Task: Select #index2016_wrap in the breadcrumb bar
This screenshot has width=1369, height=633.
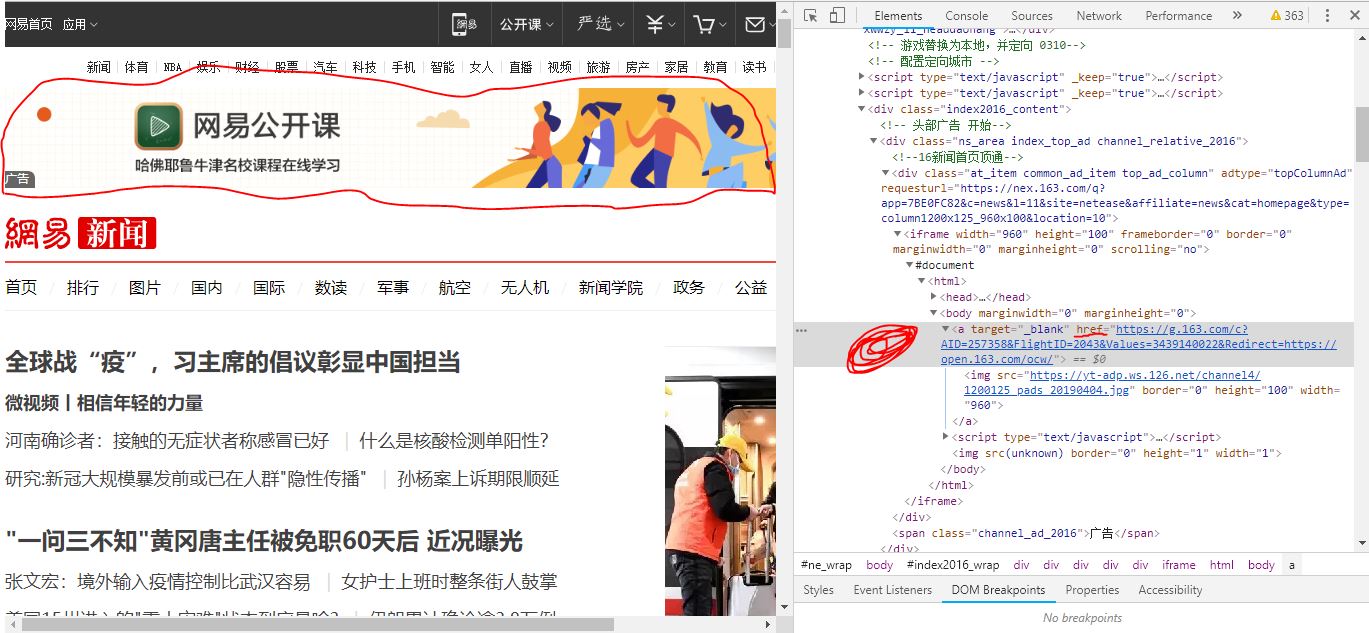Action: tap(953, 565)
